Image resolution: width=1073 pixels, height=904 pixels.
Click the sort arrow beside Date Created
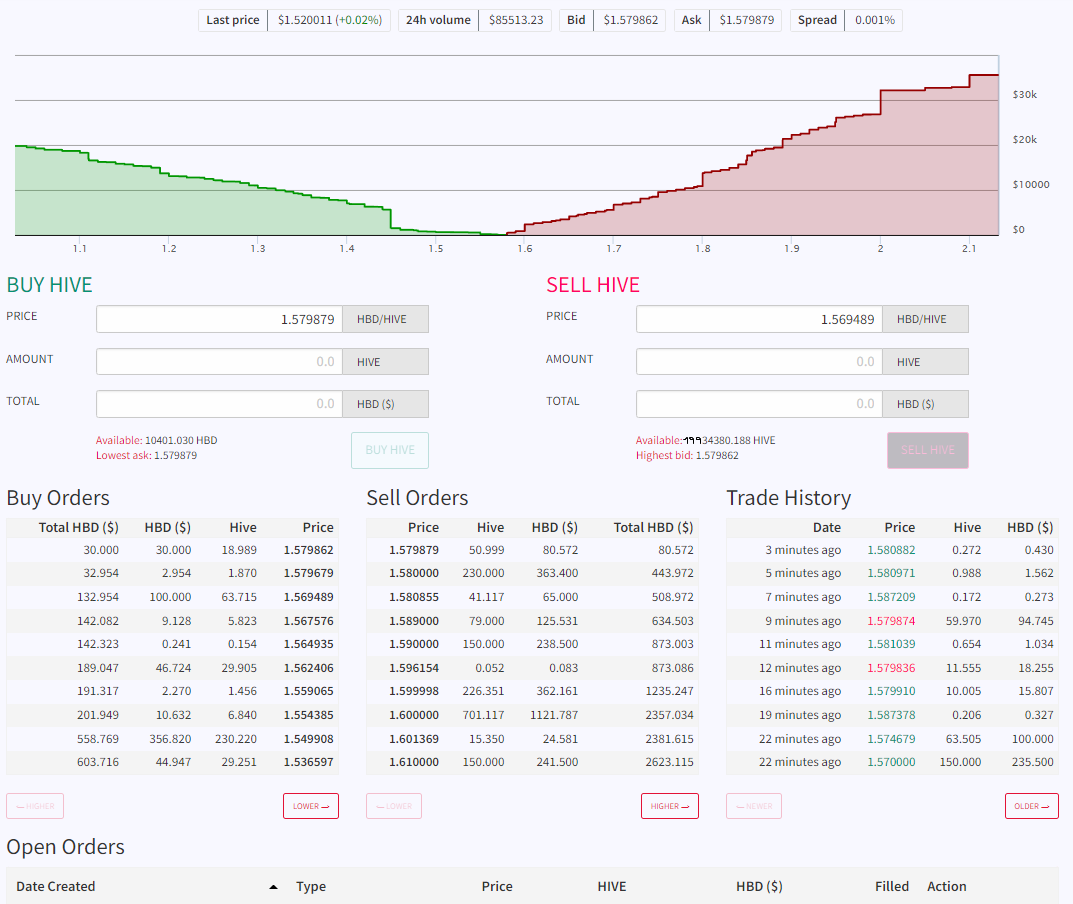(274, 887)
